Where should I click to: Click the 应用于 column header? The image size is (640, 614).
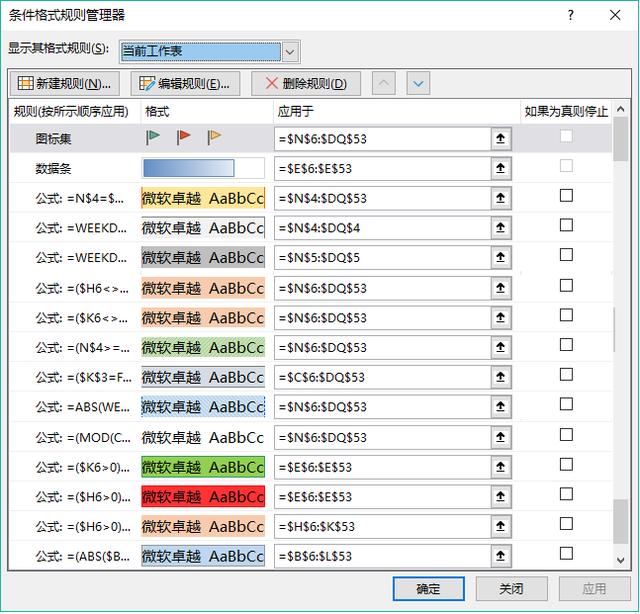click(x=396, y=111)
